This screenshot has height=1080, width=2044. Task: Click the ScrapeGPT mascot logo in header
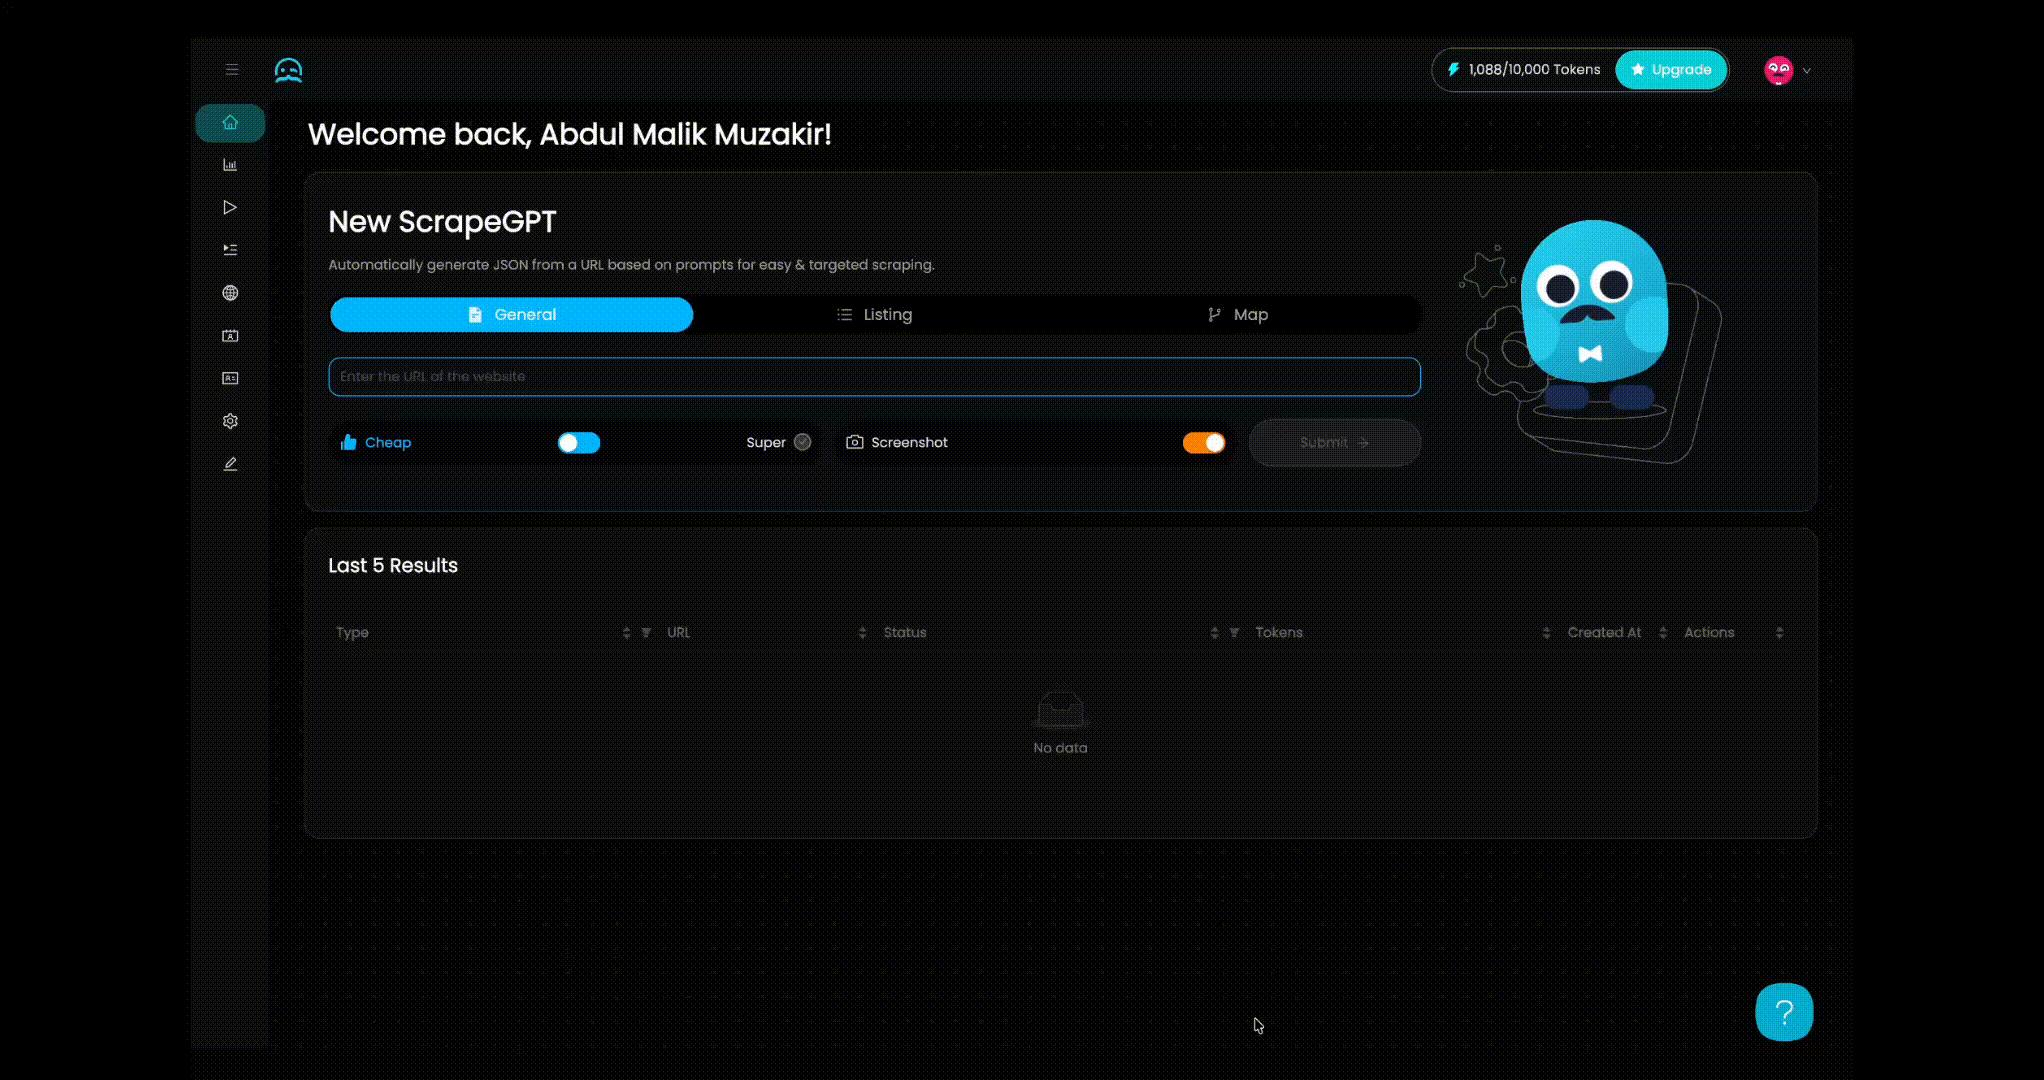coord(288,70)
